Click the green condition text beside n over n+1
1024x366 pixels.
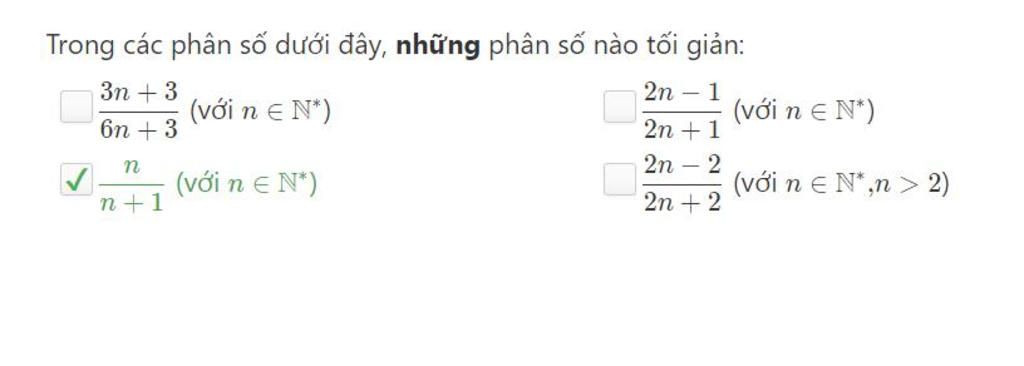pos(246,184)
